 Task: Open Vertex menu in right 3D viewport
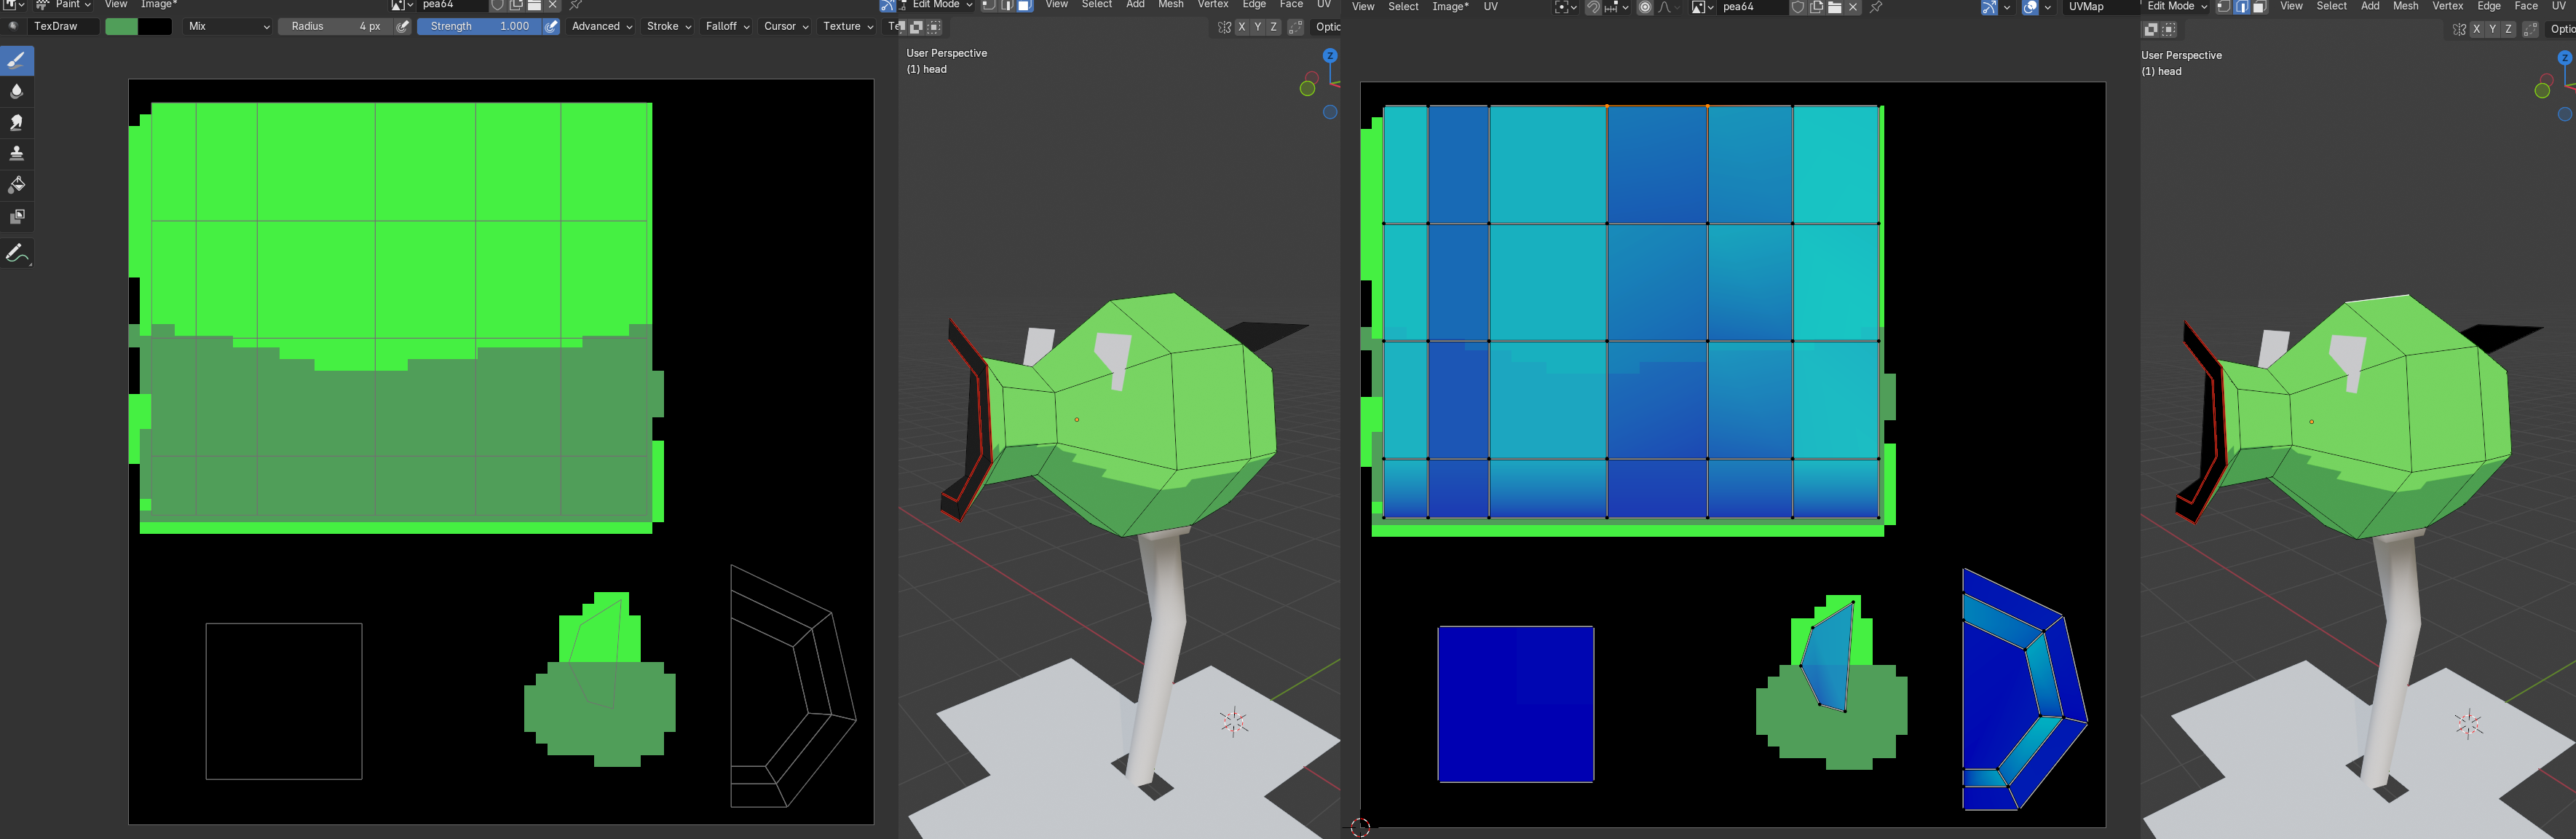pyautogui.click(x=2448, y=6)
